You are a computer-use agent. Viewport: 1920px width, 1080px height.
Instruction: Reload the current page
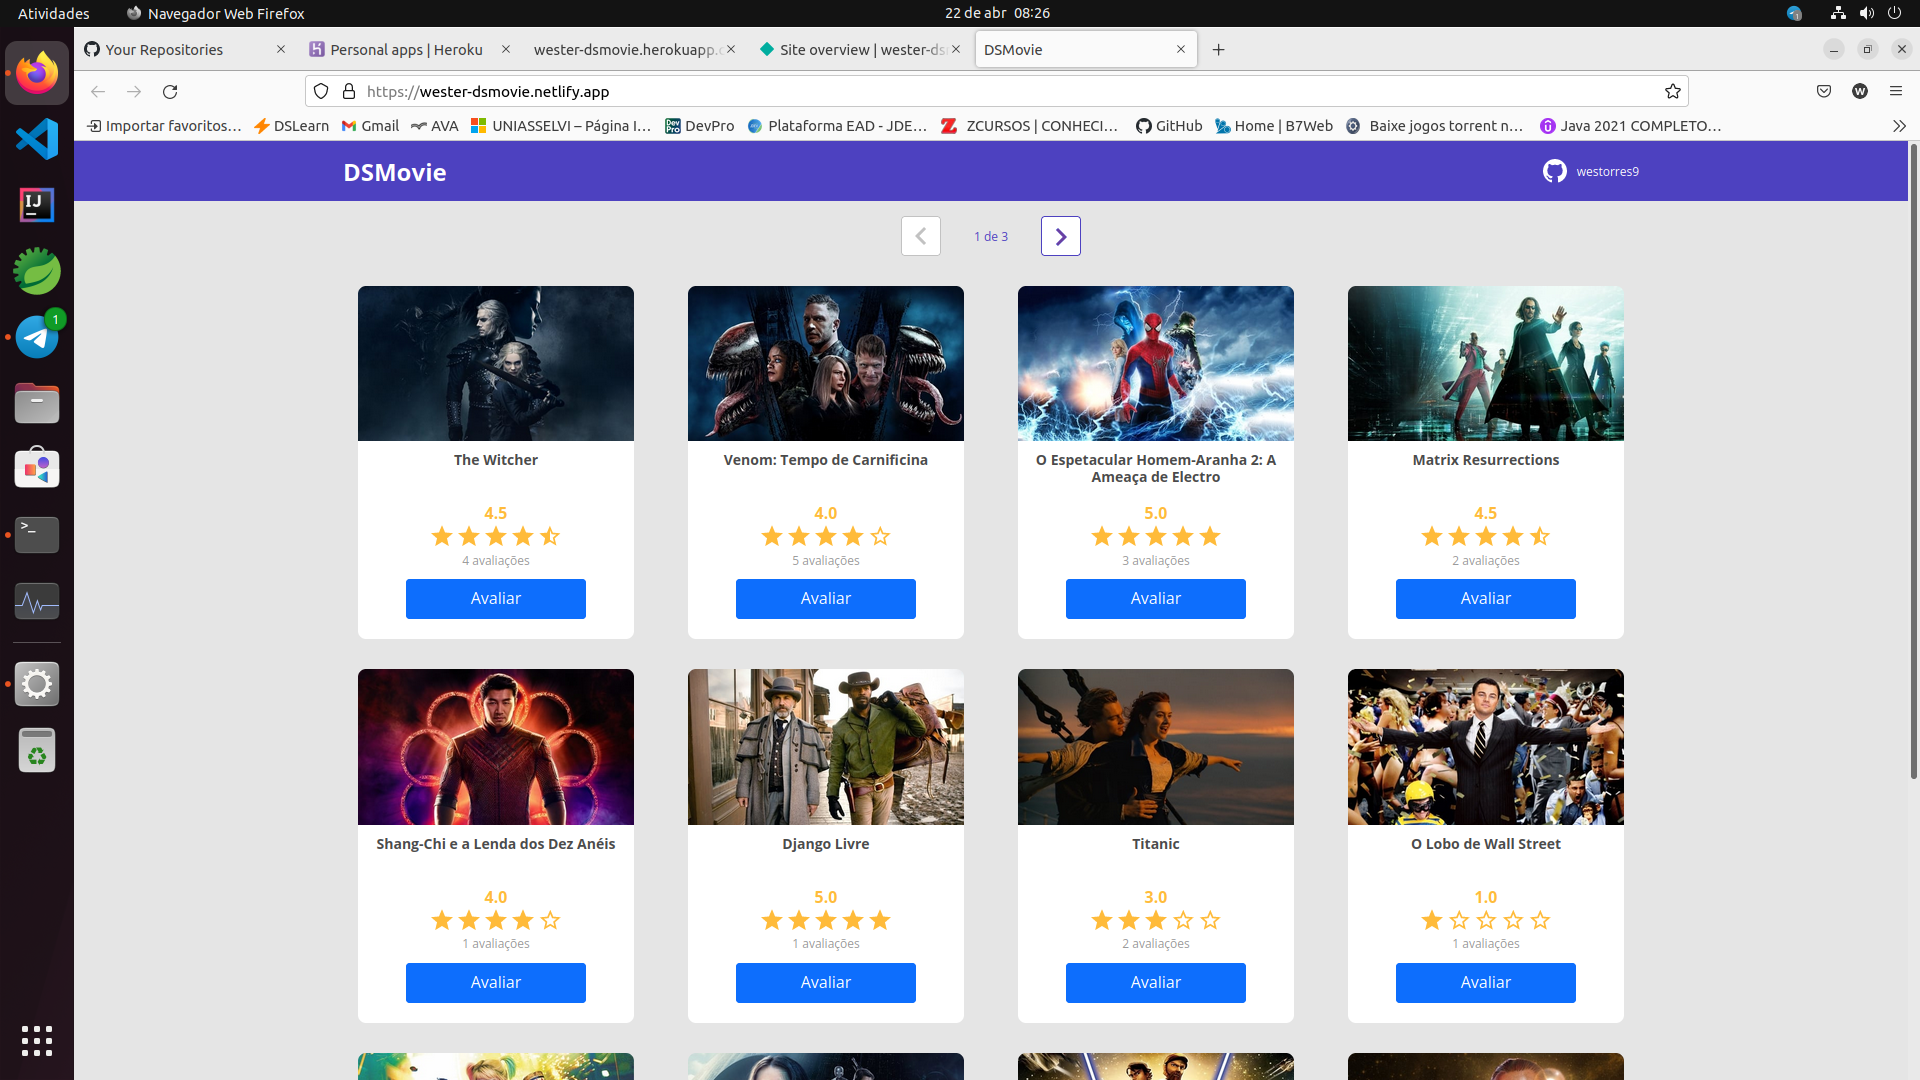(170, 91)
